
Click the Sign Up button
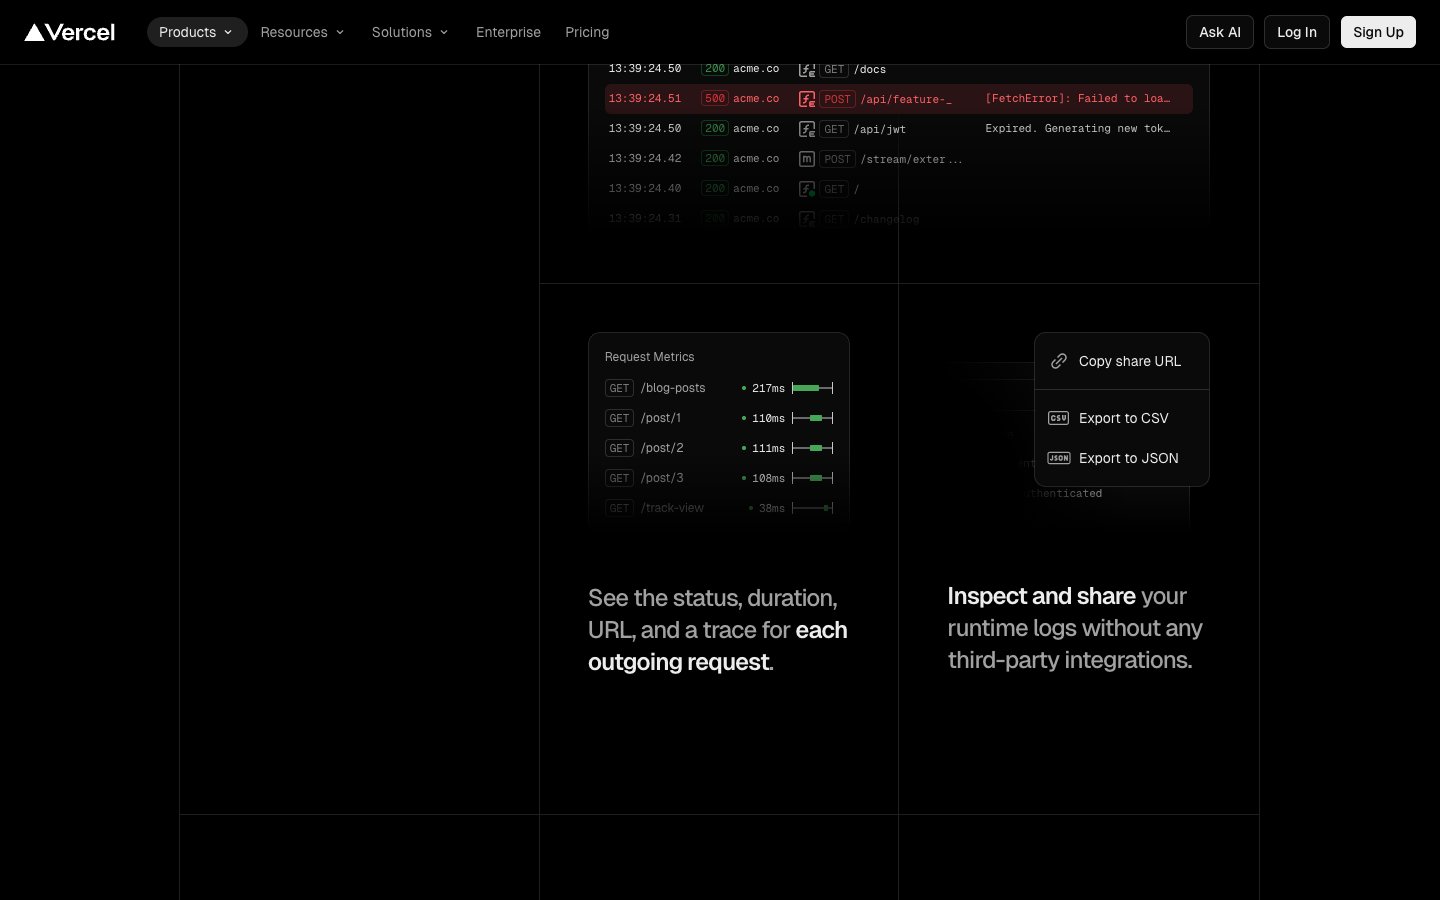[x=1378, y=32]
